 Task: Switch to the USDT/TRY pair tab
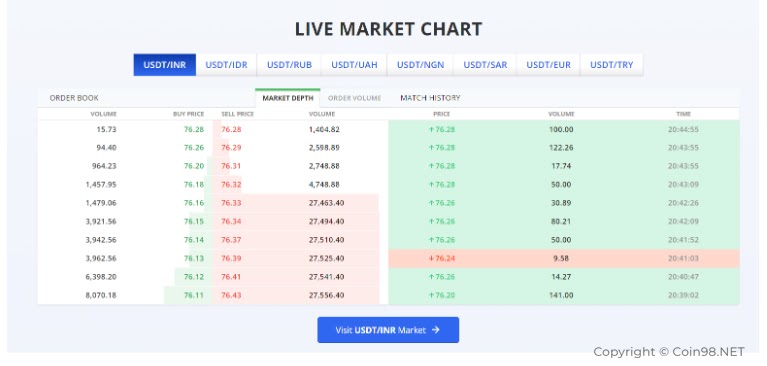coord(611,65)
